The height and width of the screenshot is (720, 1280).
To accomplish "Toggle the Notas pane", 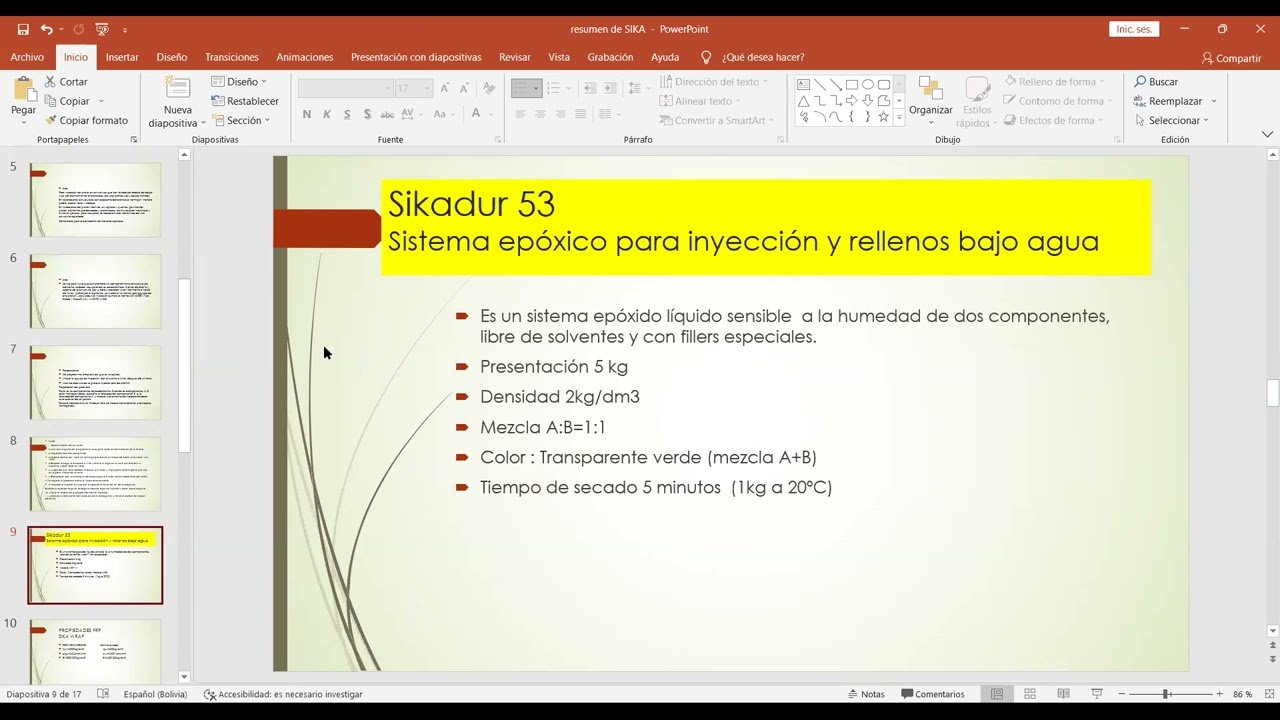I will click(x=866, y=694).
